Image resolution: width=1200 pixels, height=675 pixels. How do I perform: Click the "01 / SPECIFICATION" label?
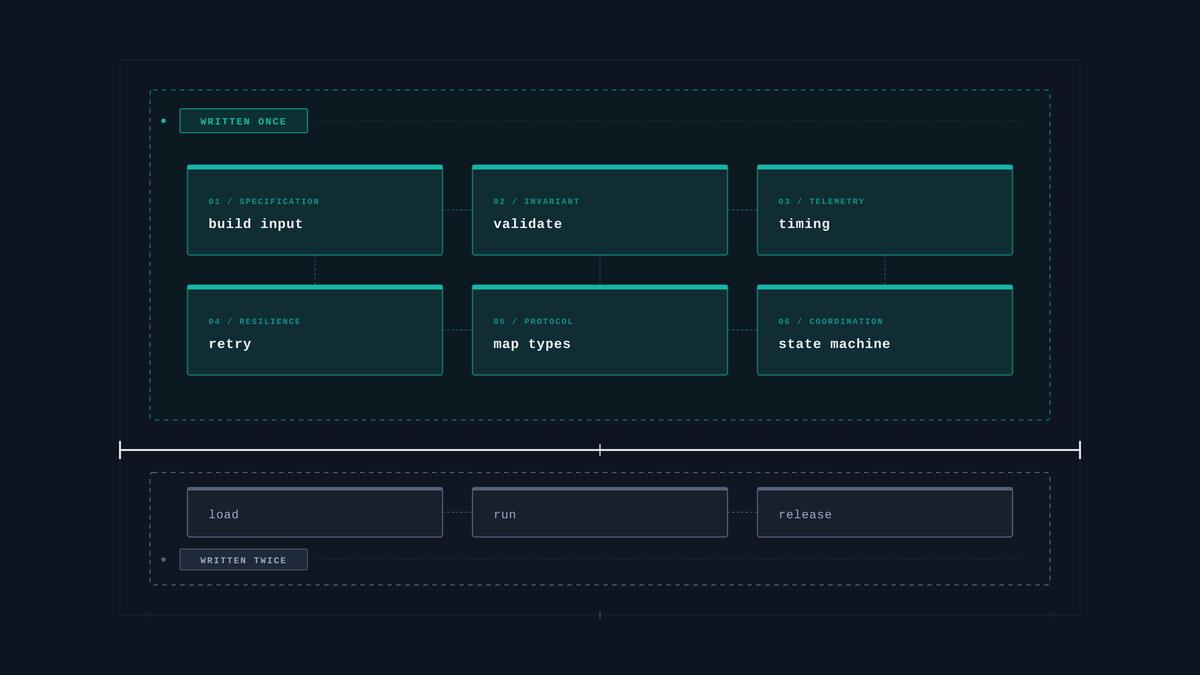(264, 202)
